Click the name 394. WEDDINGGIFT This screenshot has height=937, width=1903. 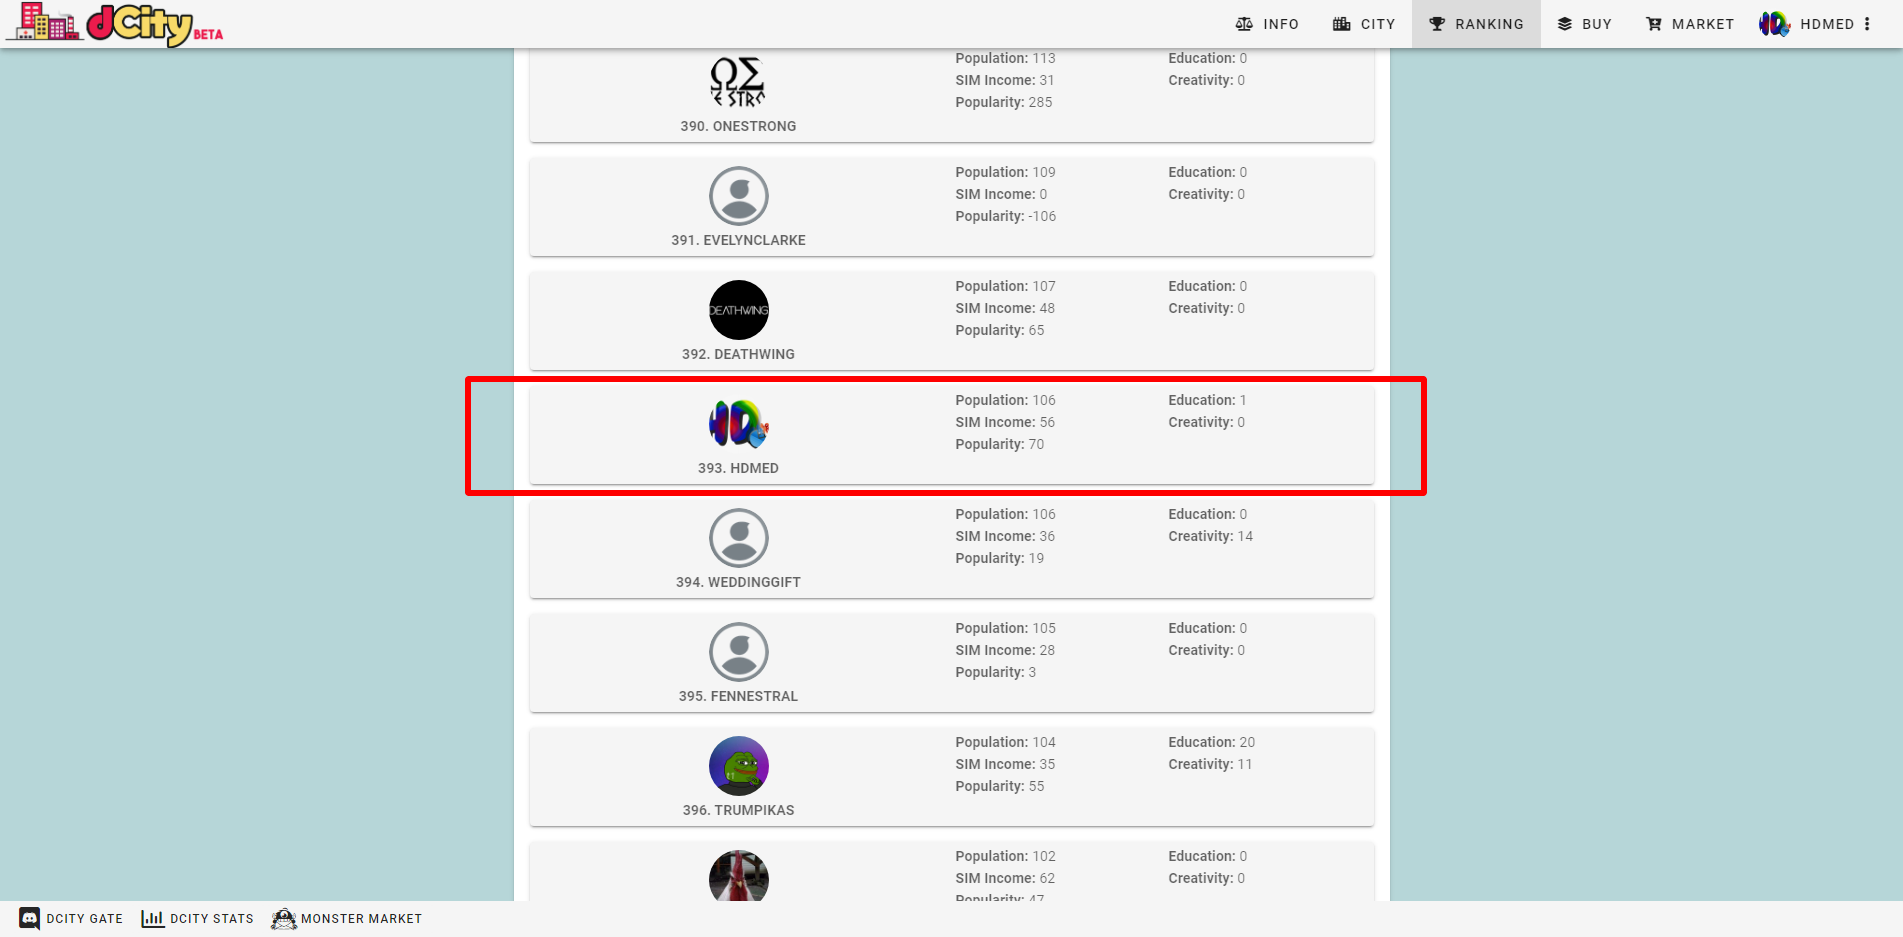[738, 582]
